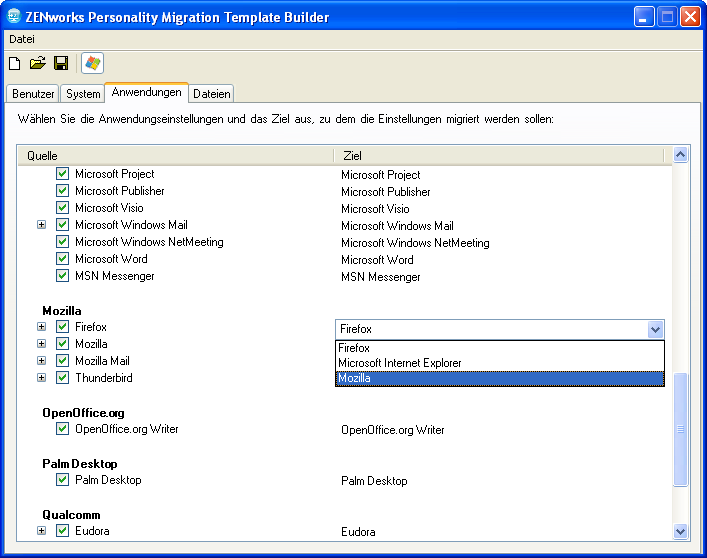Image resolution: width=707 pixels, height=558 pixels.
Task: Select the Microsoft Word target cell
Action: pyautogui.click(x=377, y=260)
